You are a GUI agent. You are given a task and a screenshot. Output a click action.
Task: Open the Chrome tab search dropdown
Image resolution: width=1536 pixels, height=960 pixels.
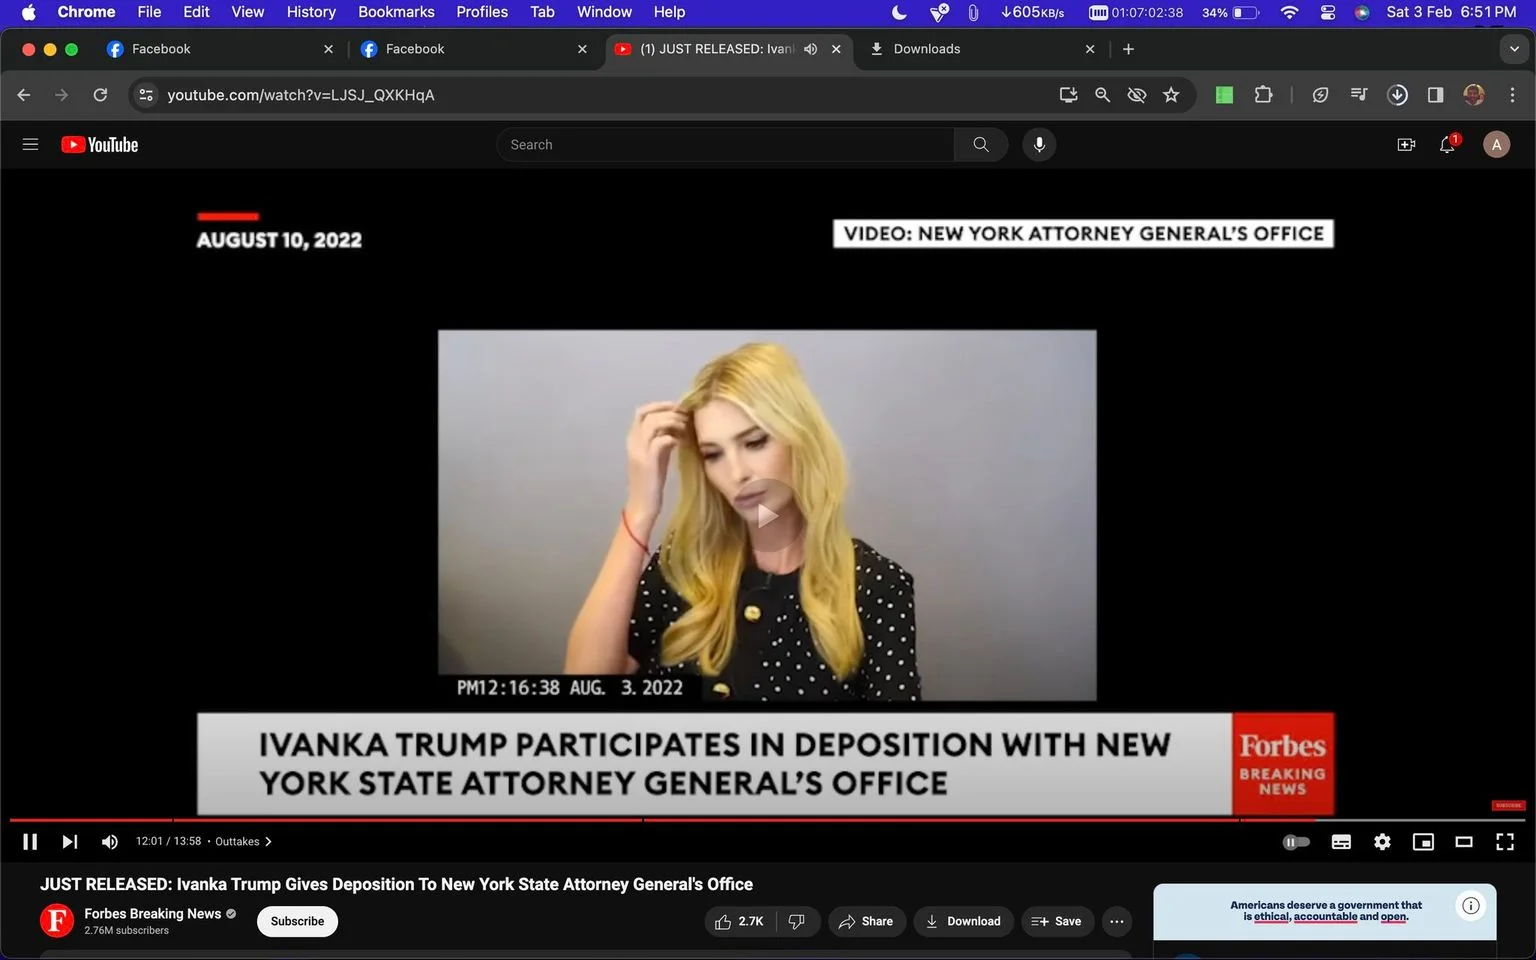1514,49
